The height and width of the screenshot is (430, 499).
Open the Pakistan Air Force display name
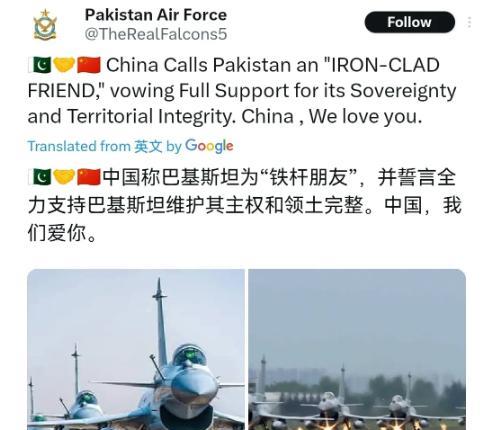pos(156,15)
